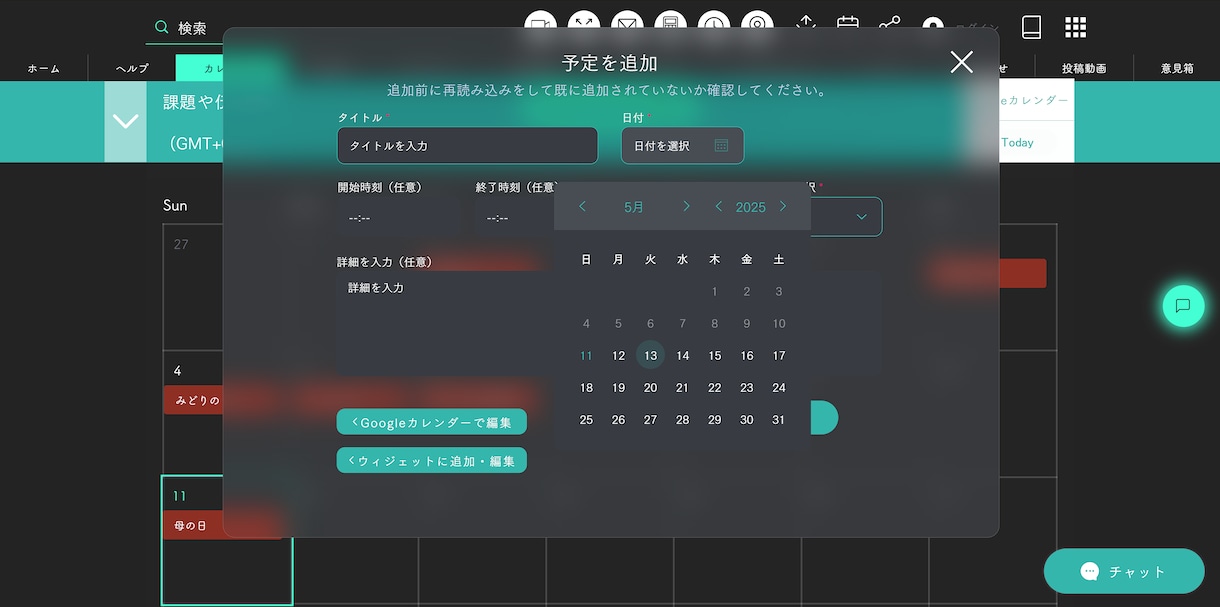Select date 27 in the date picker
The width and height of the screenshot is (1220, 607).
[x=650, y=419]
